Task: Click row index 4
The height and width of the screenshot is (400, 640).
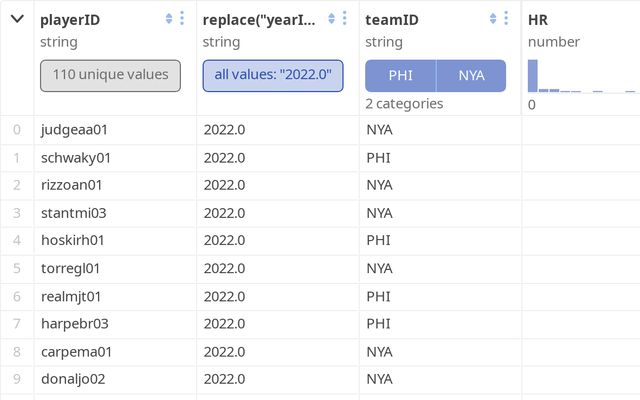Action: (17, 240)
